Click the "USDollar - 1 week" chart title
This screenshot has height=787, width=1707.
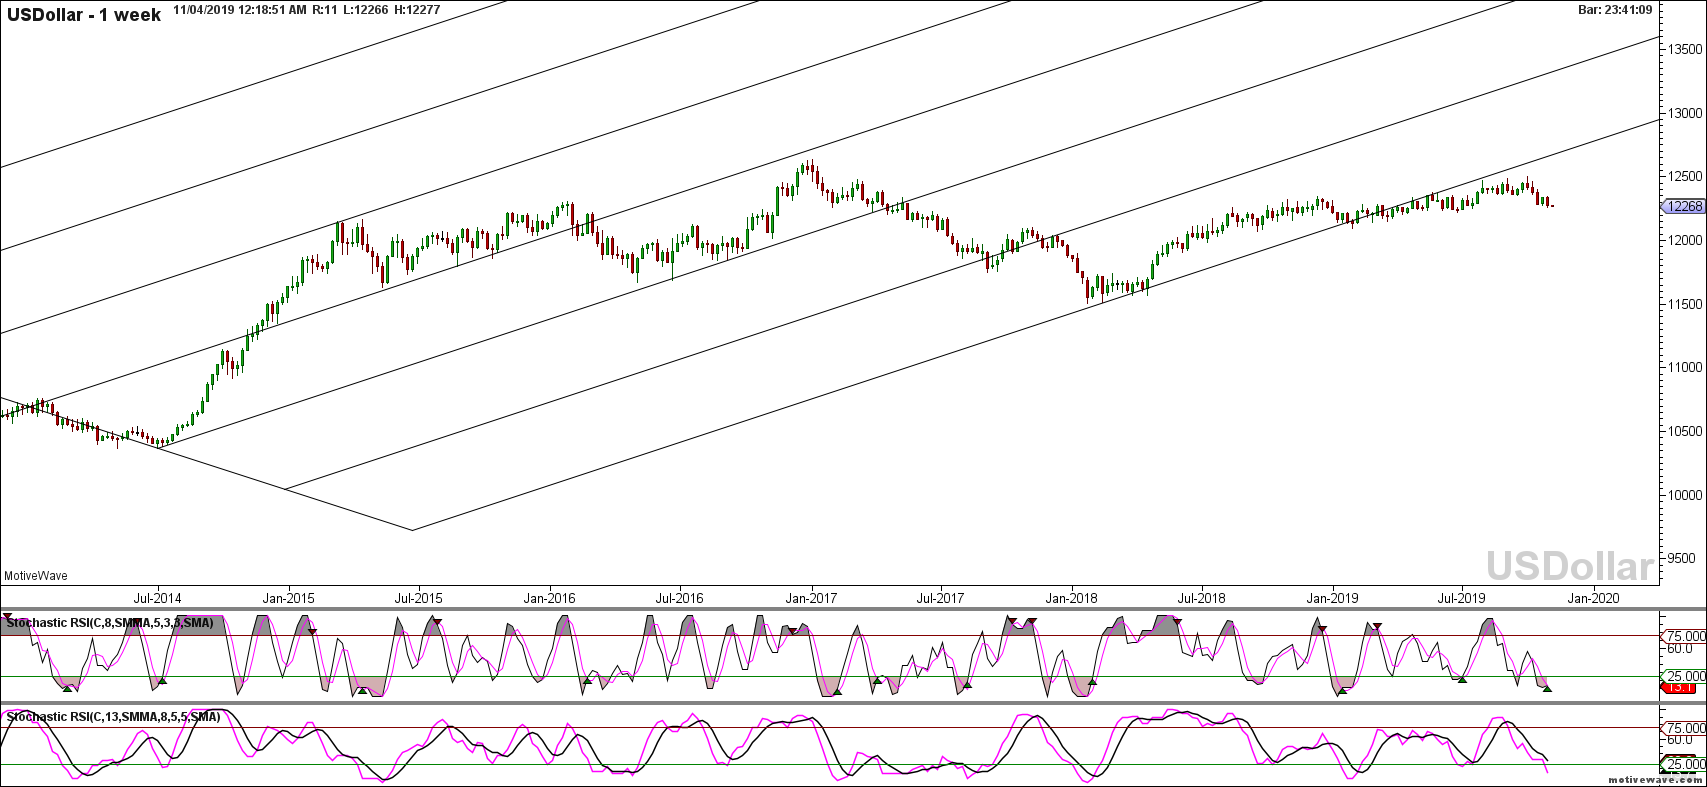coord(84,15)
